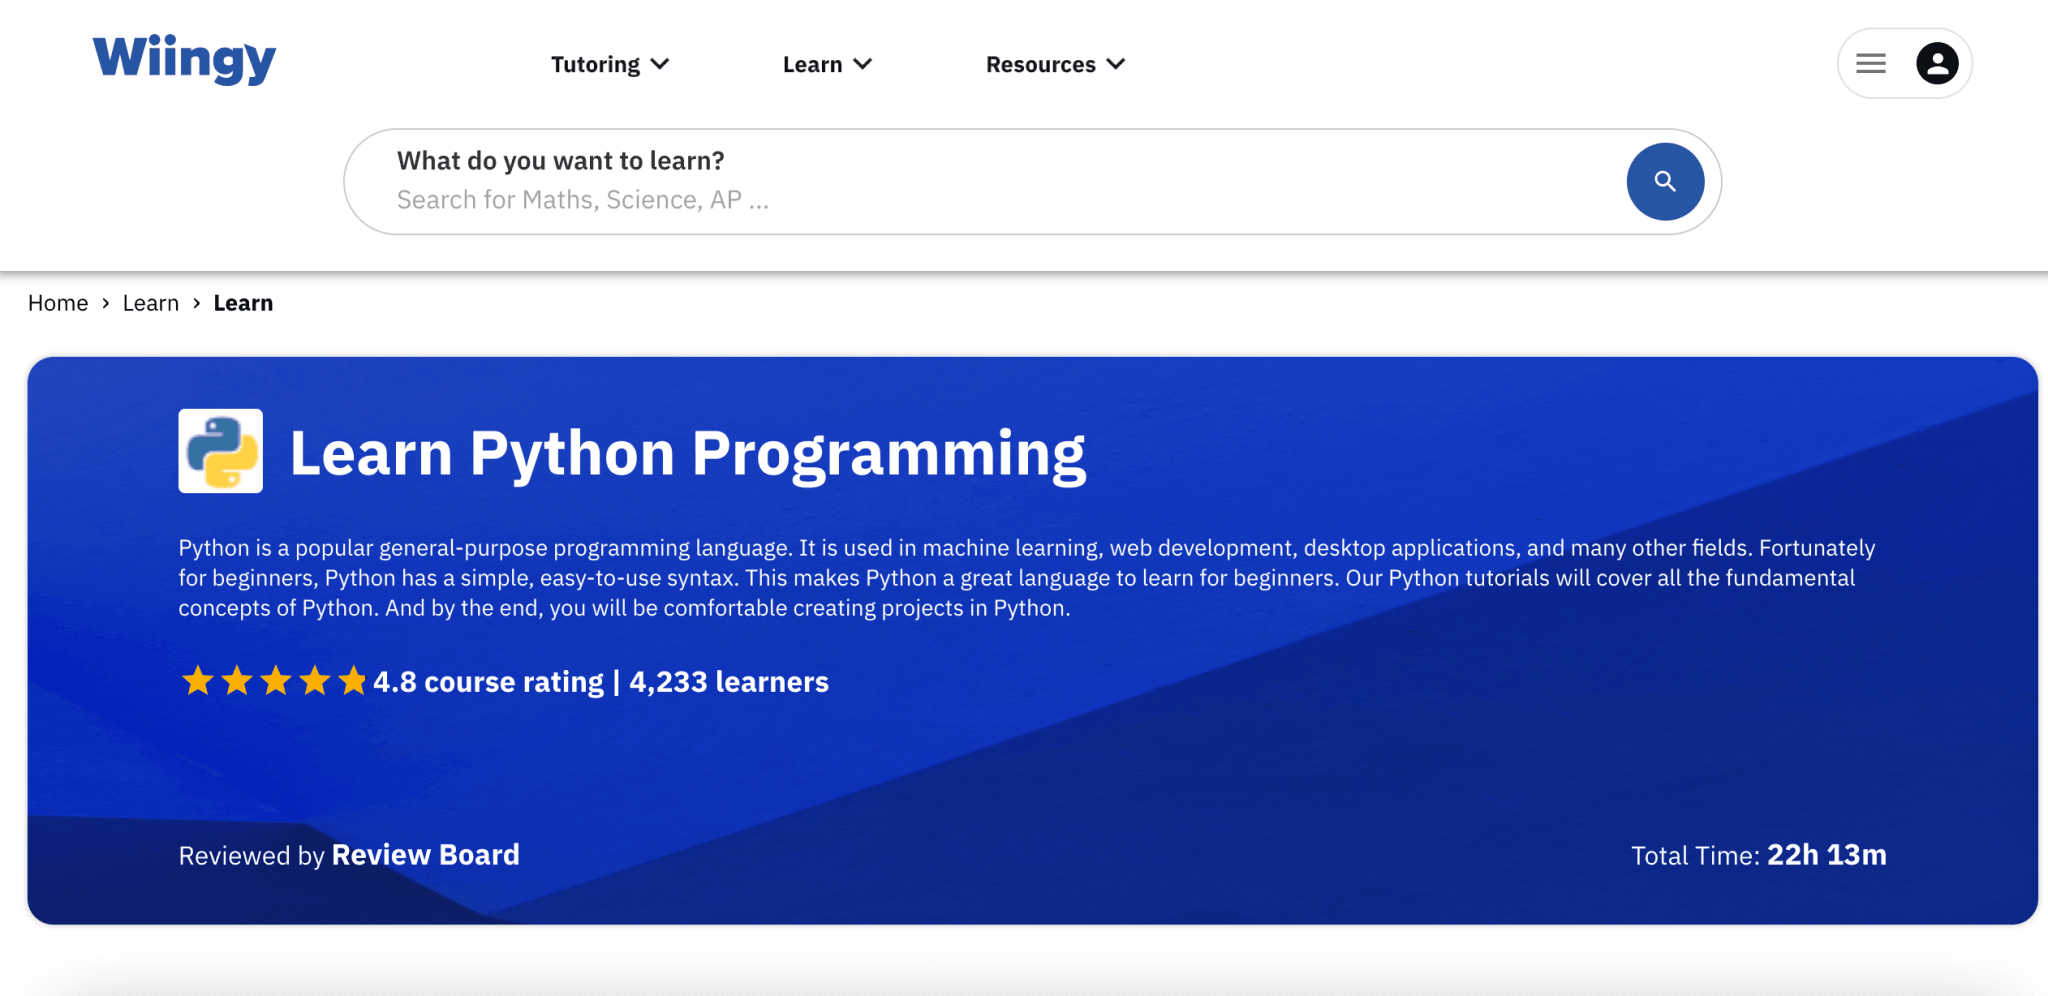Click the Python logo icon

click(221, 451)
